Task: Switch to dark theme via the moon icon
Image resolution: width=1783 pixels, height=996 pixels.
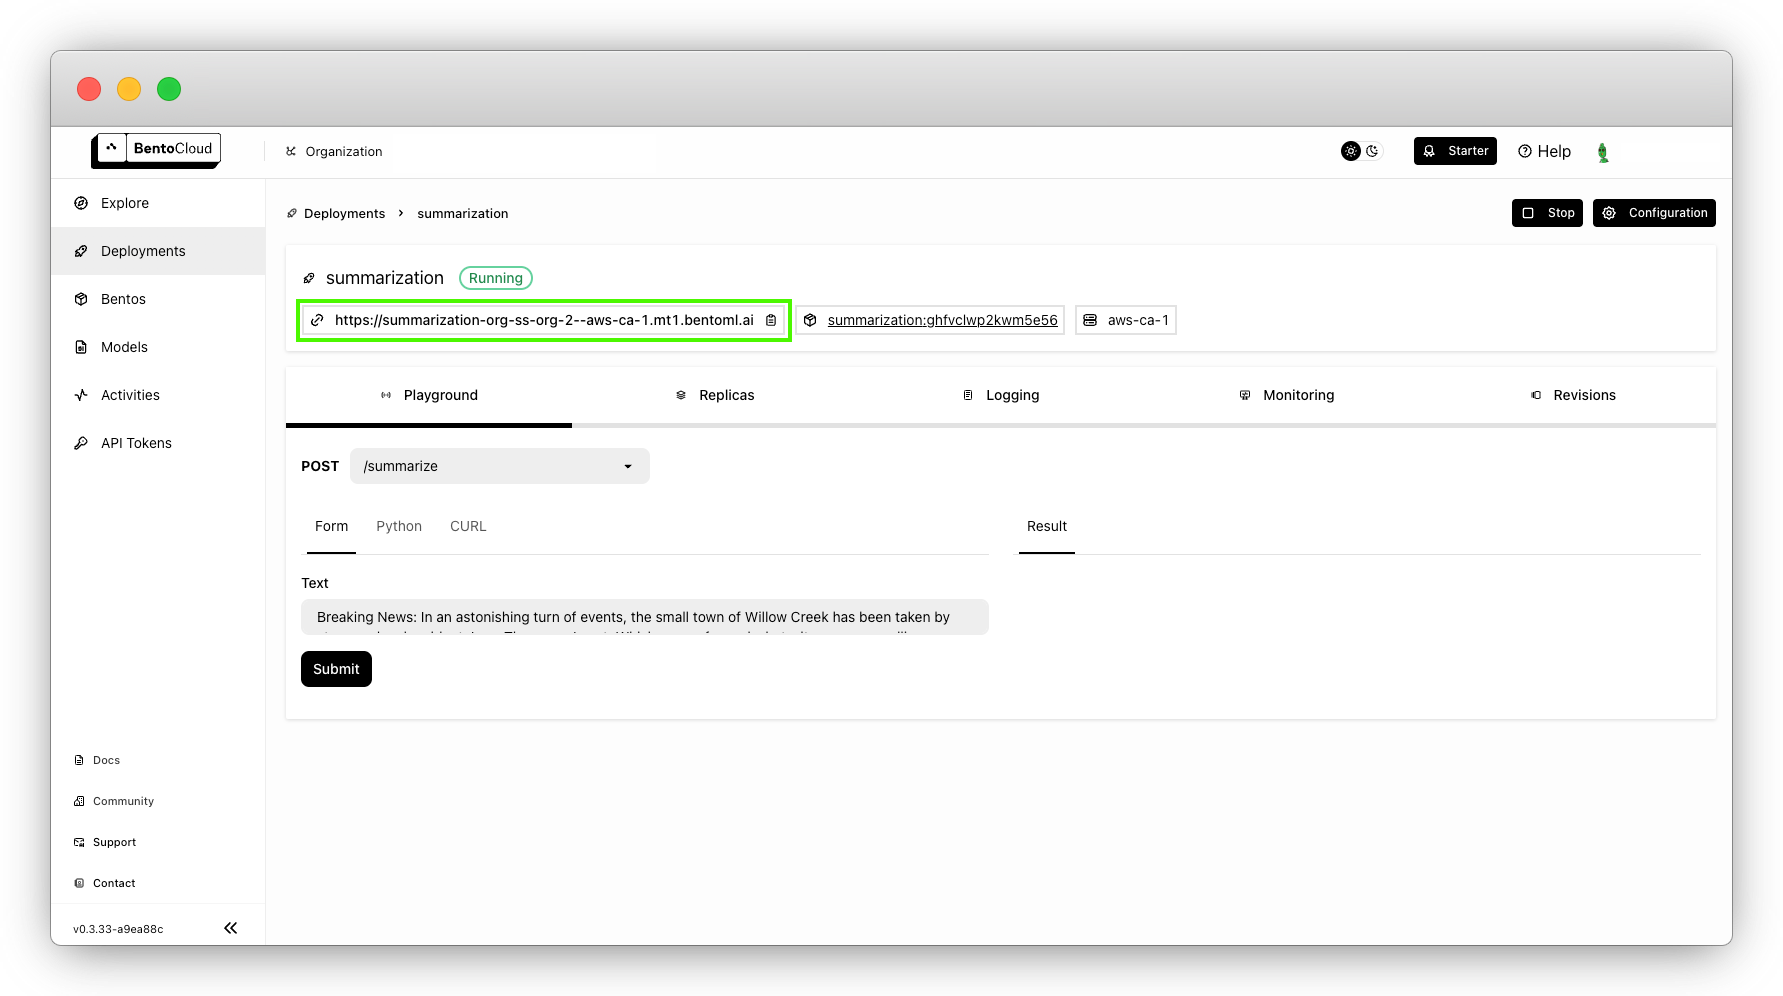Action: tap(1372, 151)
